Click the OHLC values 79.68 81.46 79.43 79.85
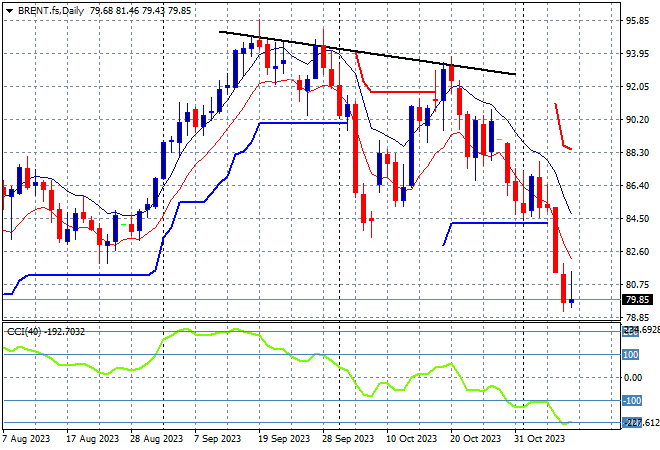This screenshot has width=660, height=450. 141,11
